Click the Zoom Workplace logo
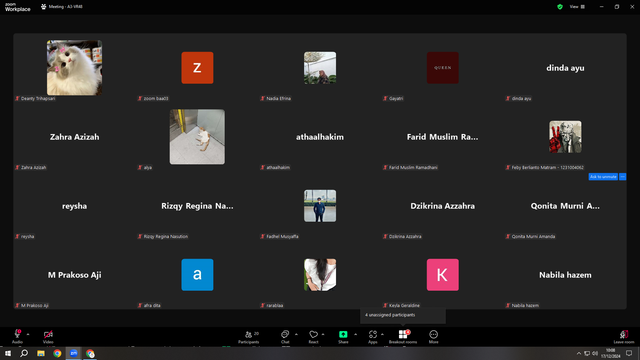640x360 pixels. point(18,7)
